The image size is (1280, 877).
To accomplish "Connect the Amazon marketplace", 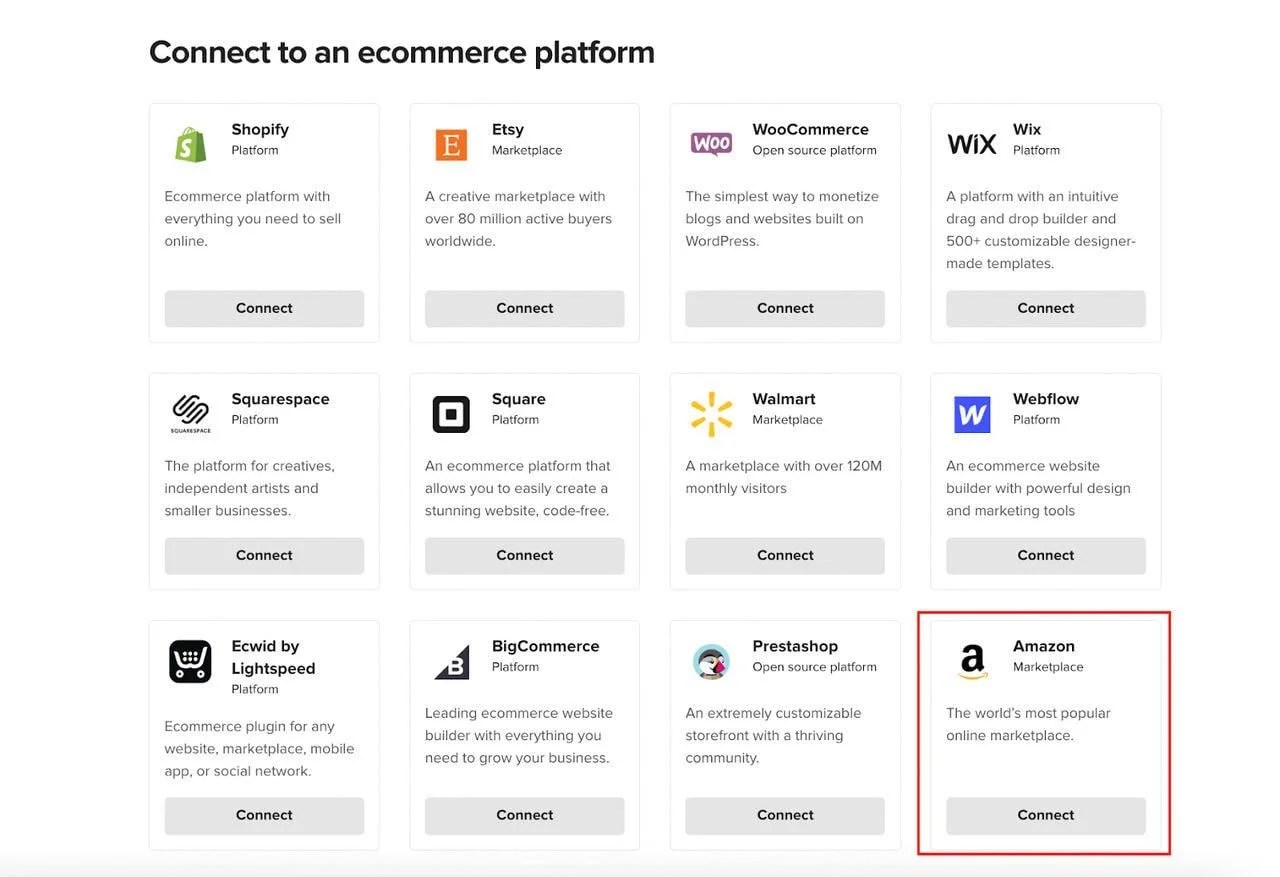I will 1045,815.
